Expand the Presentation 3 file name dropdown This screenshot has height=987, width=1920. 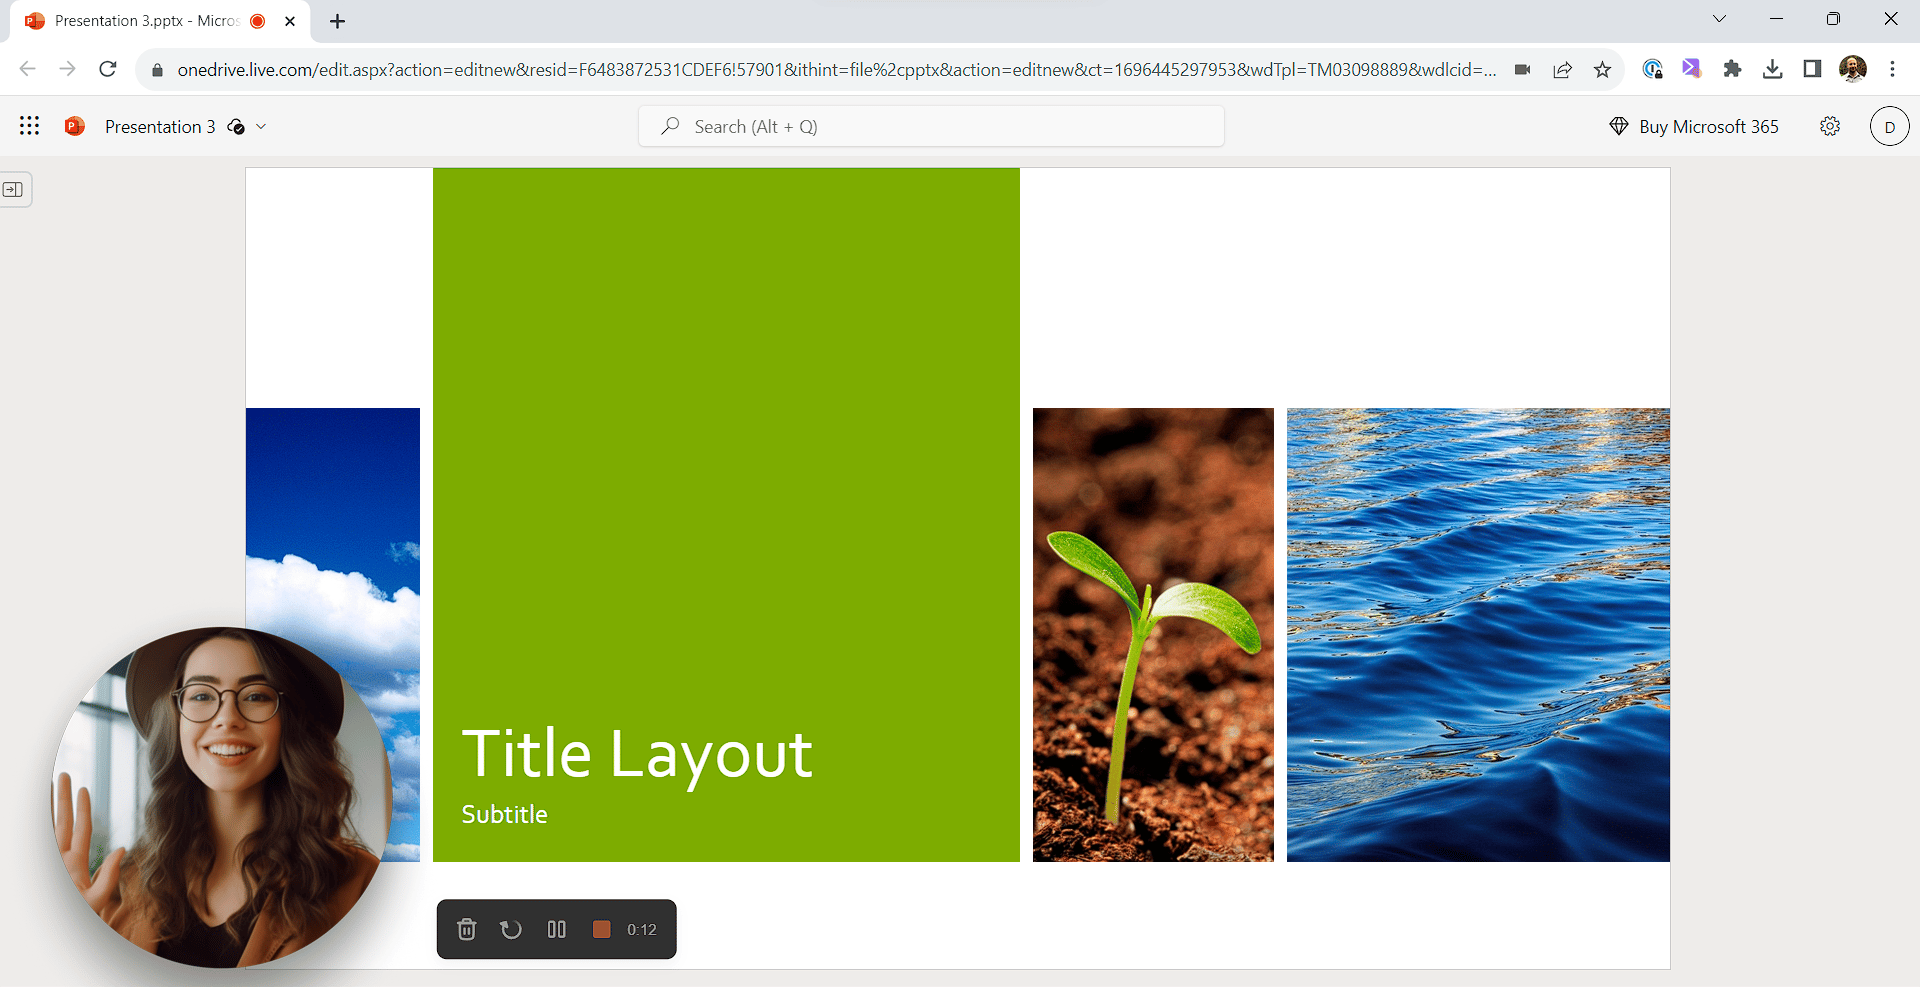(x=261, y=126)
